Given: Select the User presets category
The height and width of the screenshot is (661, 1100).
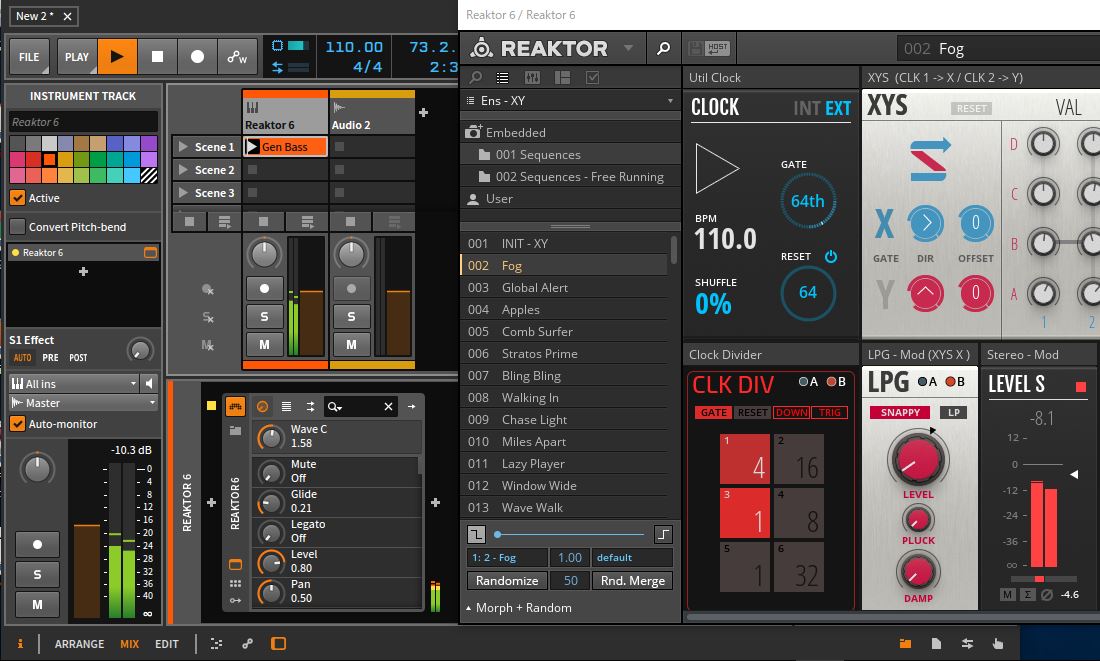Looking at the screenshot, I should [x=490, y=199].
